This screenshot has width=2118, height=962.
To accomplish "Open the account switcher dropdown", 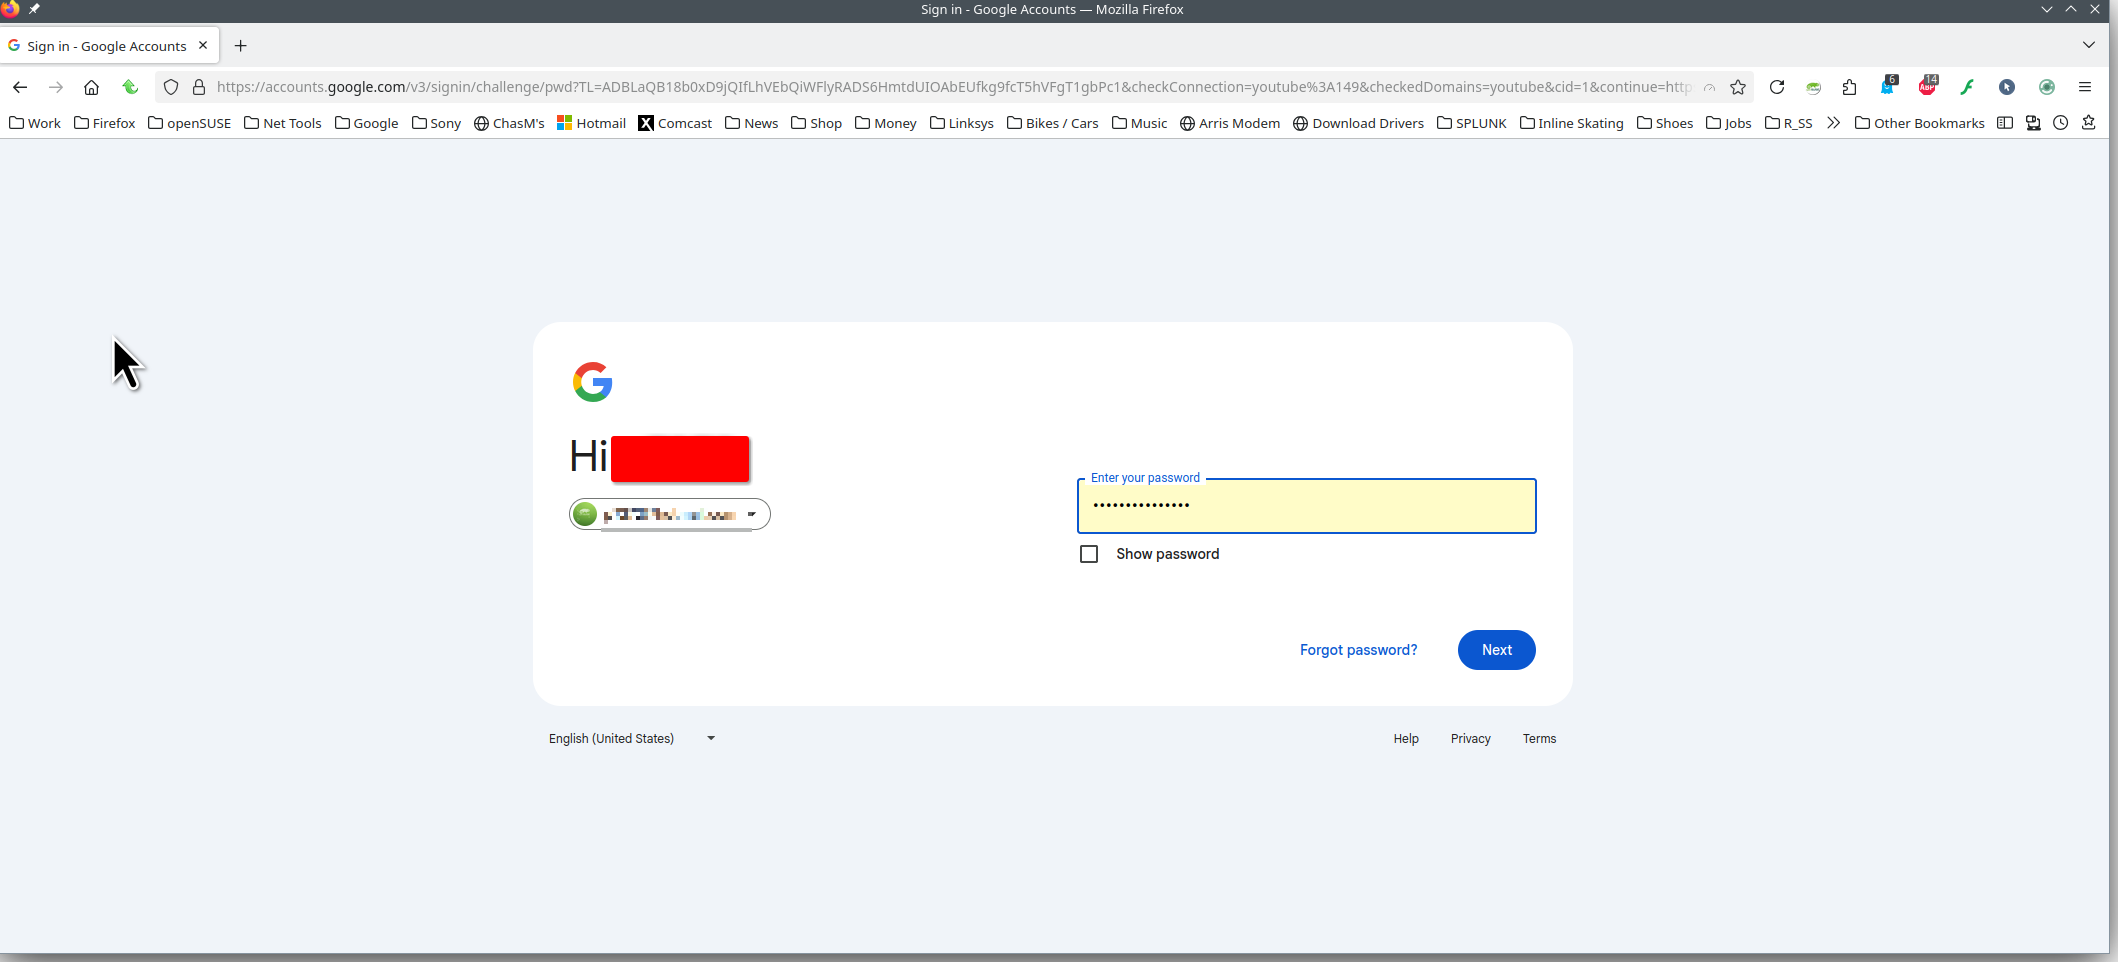I will point(670,514).
